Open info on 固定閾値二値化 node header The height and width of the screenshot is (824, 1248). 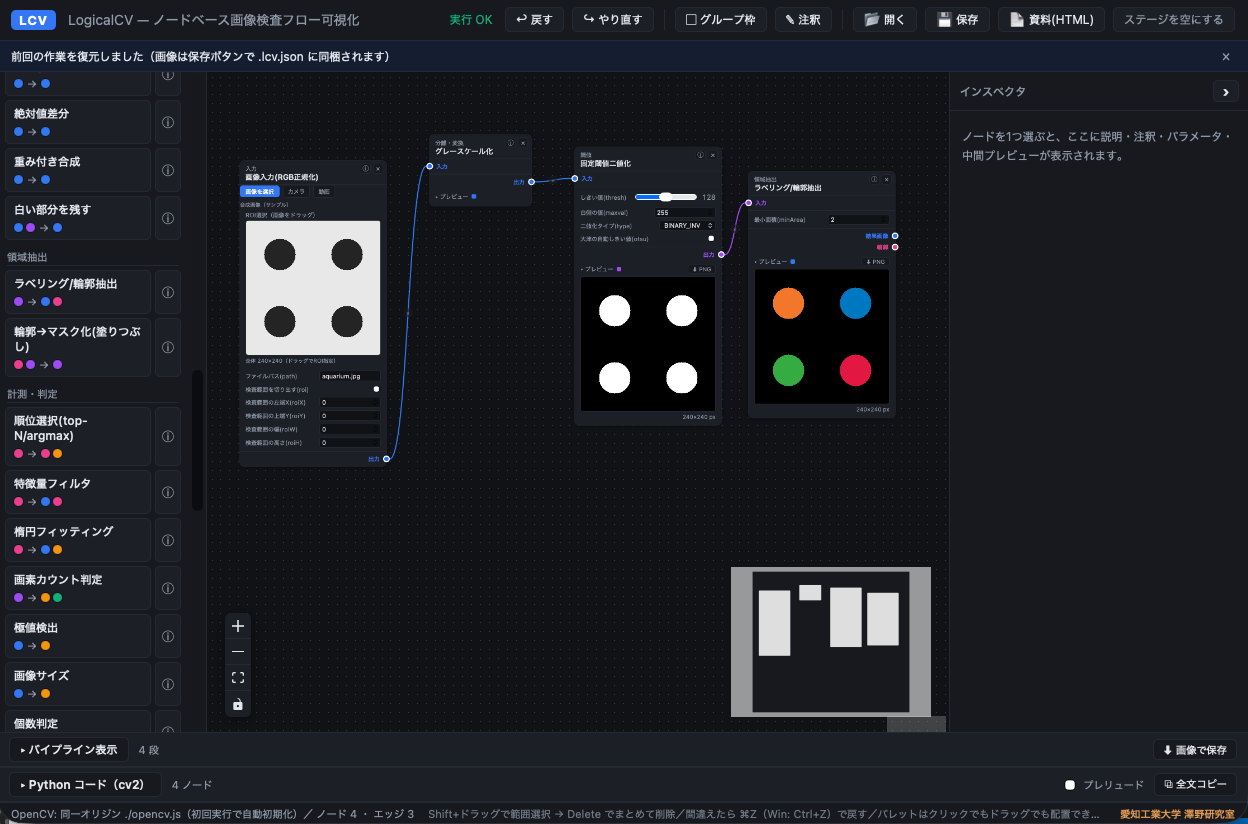pyautogui.click(x=701, y=155)
